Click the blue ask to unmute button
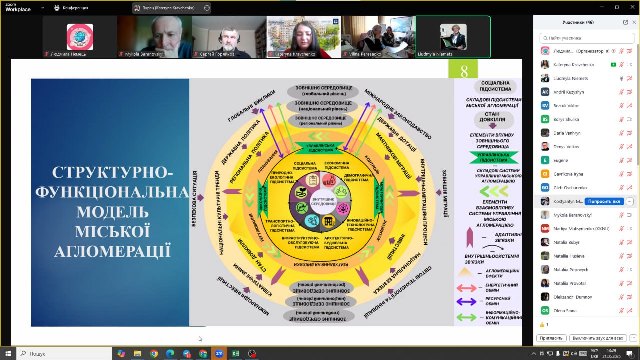This screenshot has width=640, height=360. tap(604, 202)
